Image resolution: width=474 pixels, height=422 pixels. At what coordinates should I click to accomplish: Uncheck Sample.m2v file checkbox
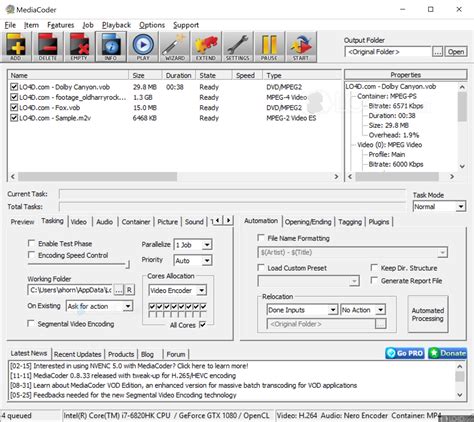pyautogui.click(x=14, y=118)
